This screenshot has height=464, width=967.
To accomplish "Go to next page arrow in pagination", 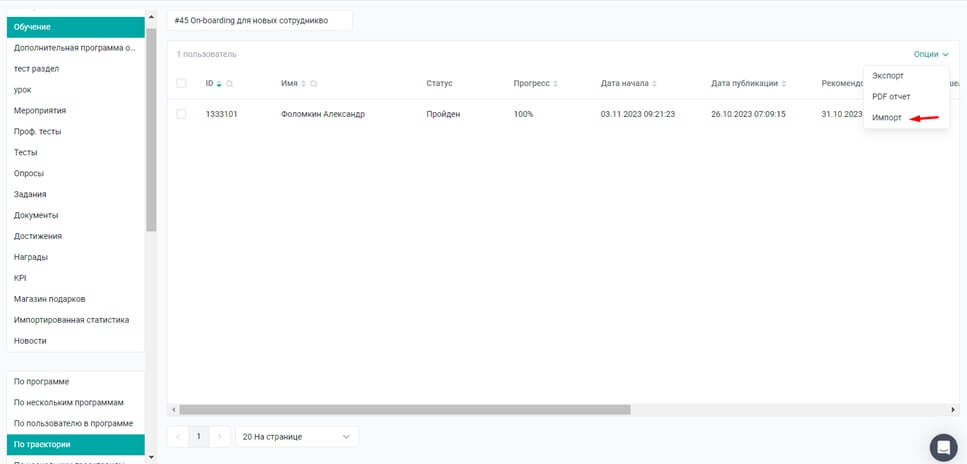I will tap(221, 437).
